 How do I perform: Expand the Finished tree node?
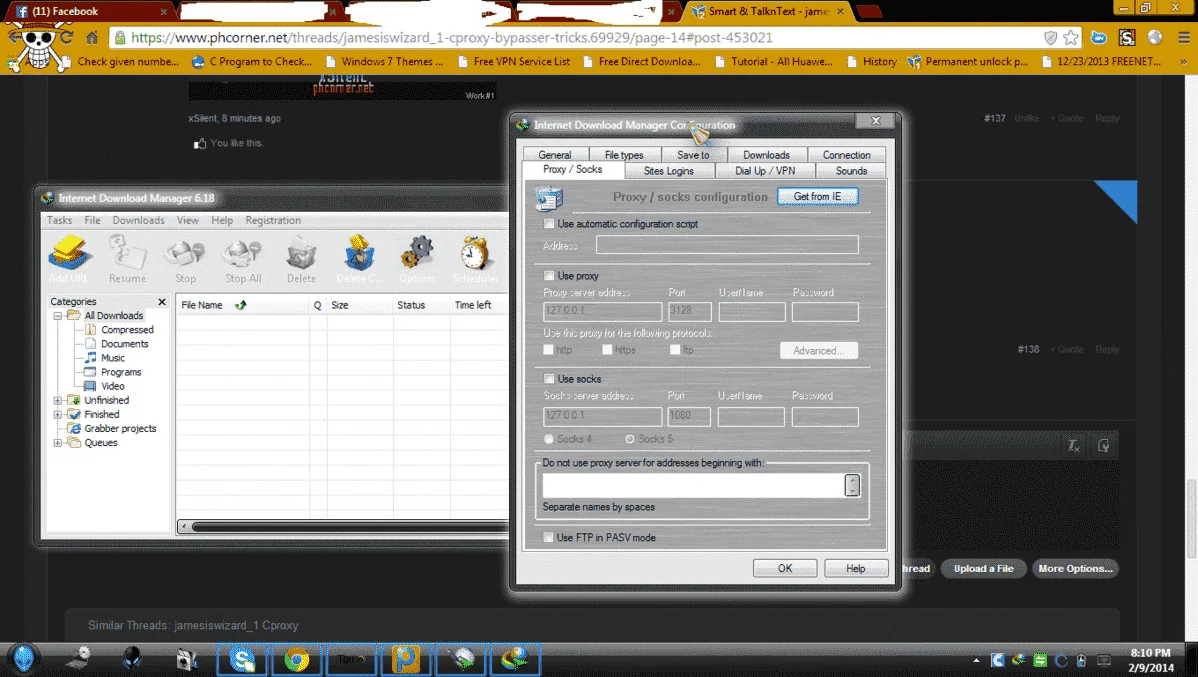57,414
